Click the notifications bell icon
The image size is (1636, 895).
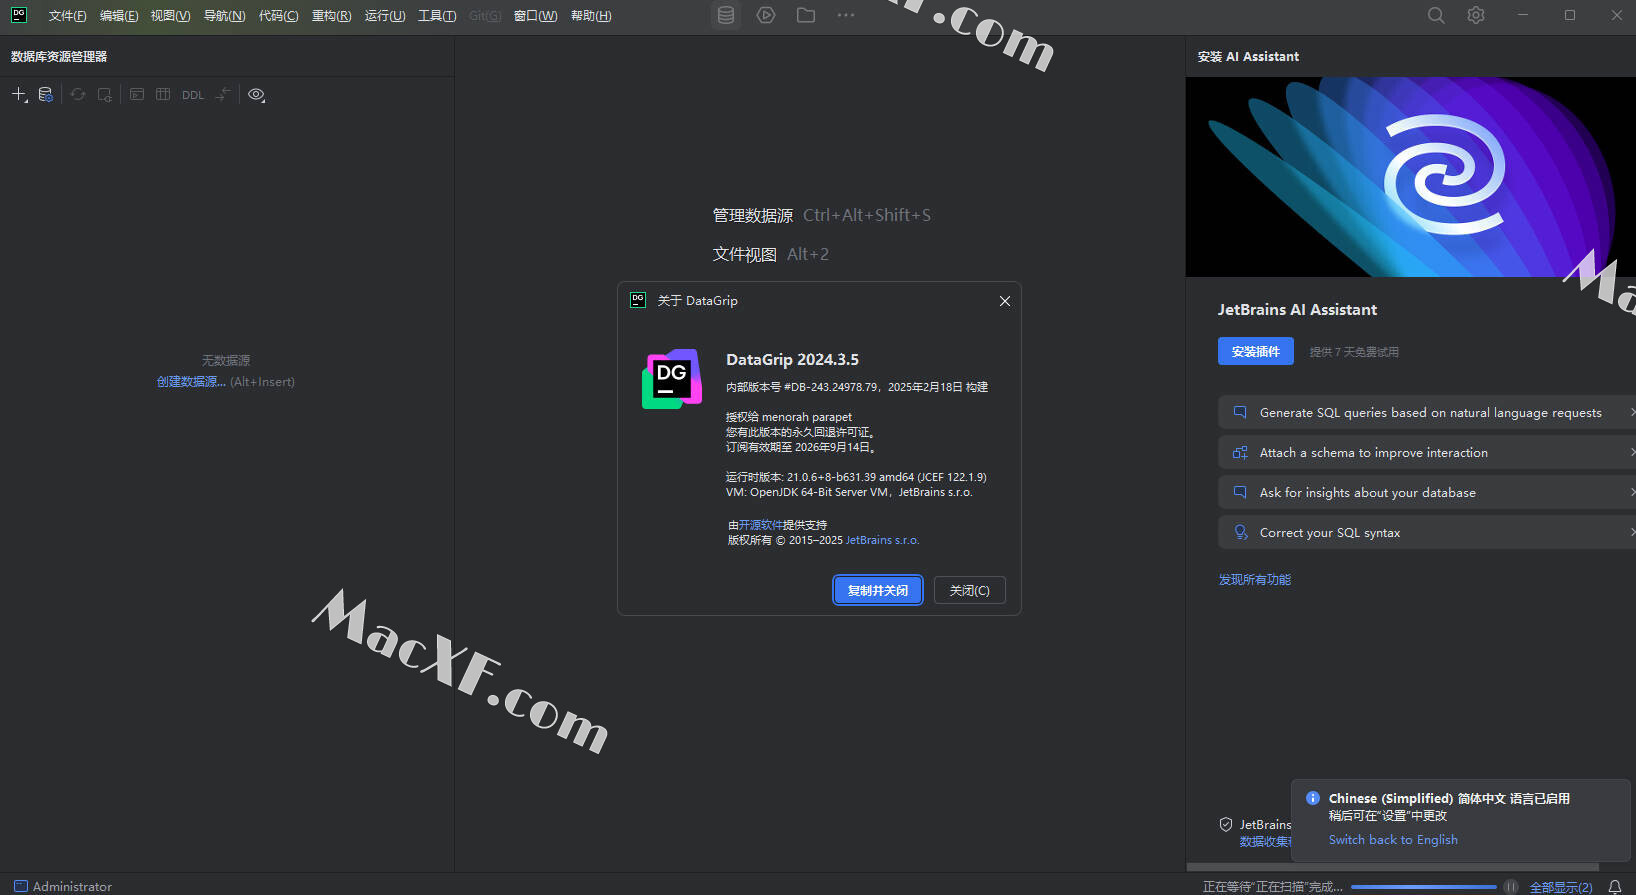click(1615, 887)
